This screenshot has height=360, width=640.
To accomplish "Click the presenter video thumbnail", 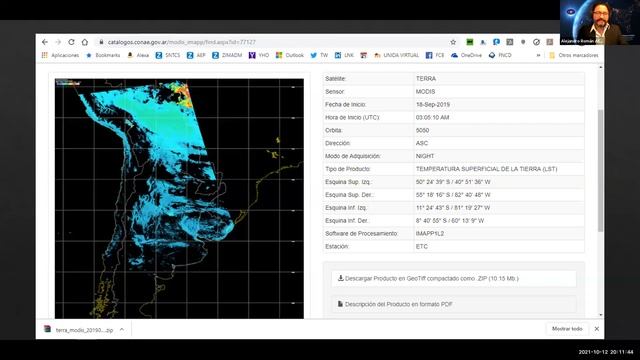I will [x=600, y=22].
